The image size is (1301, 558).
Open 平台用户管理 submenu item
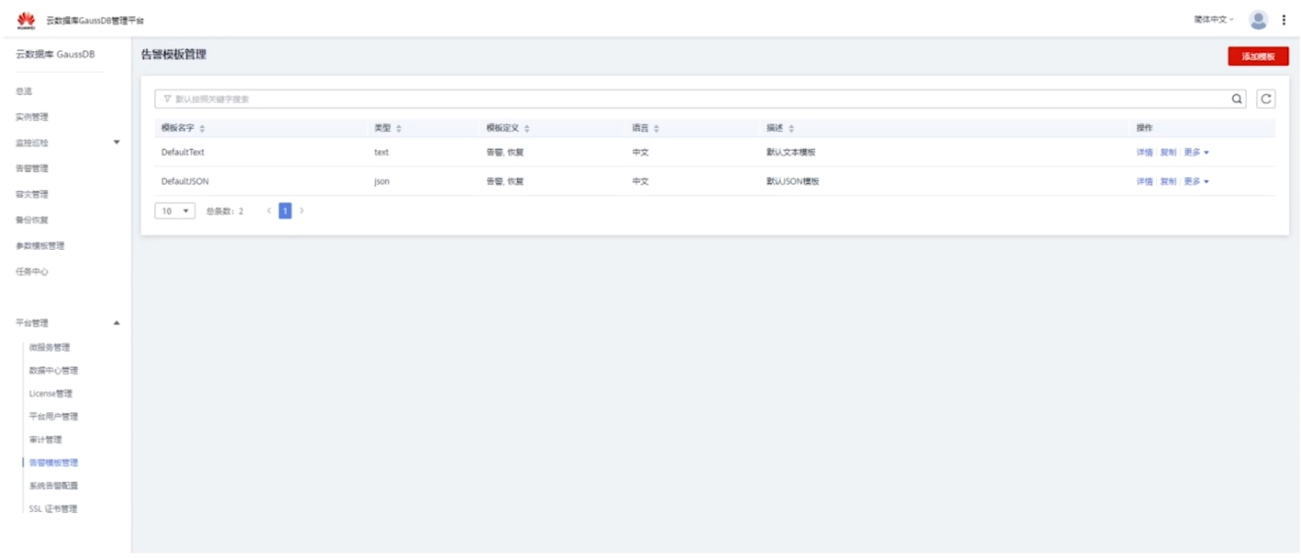click(x=54, y=416)
